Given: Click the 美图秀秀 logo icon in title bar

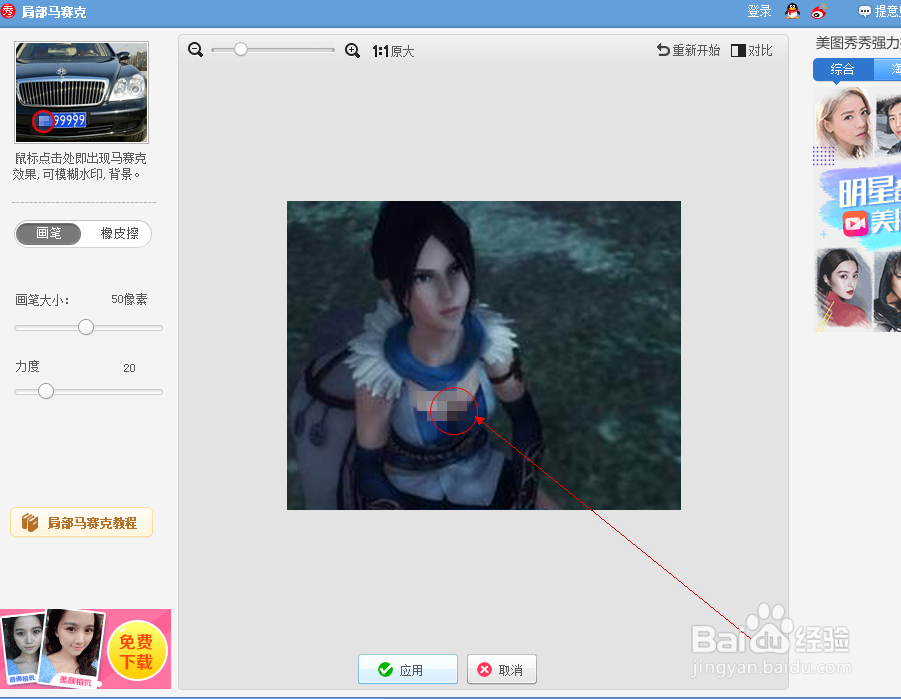Looking at the screenshot, I should 9,11.
